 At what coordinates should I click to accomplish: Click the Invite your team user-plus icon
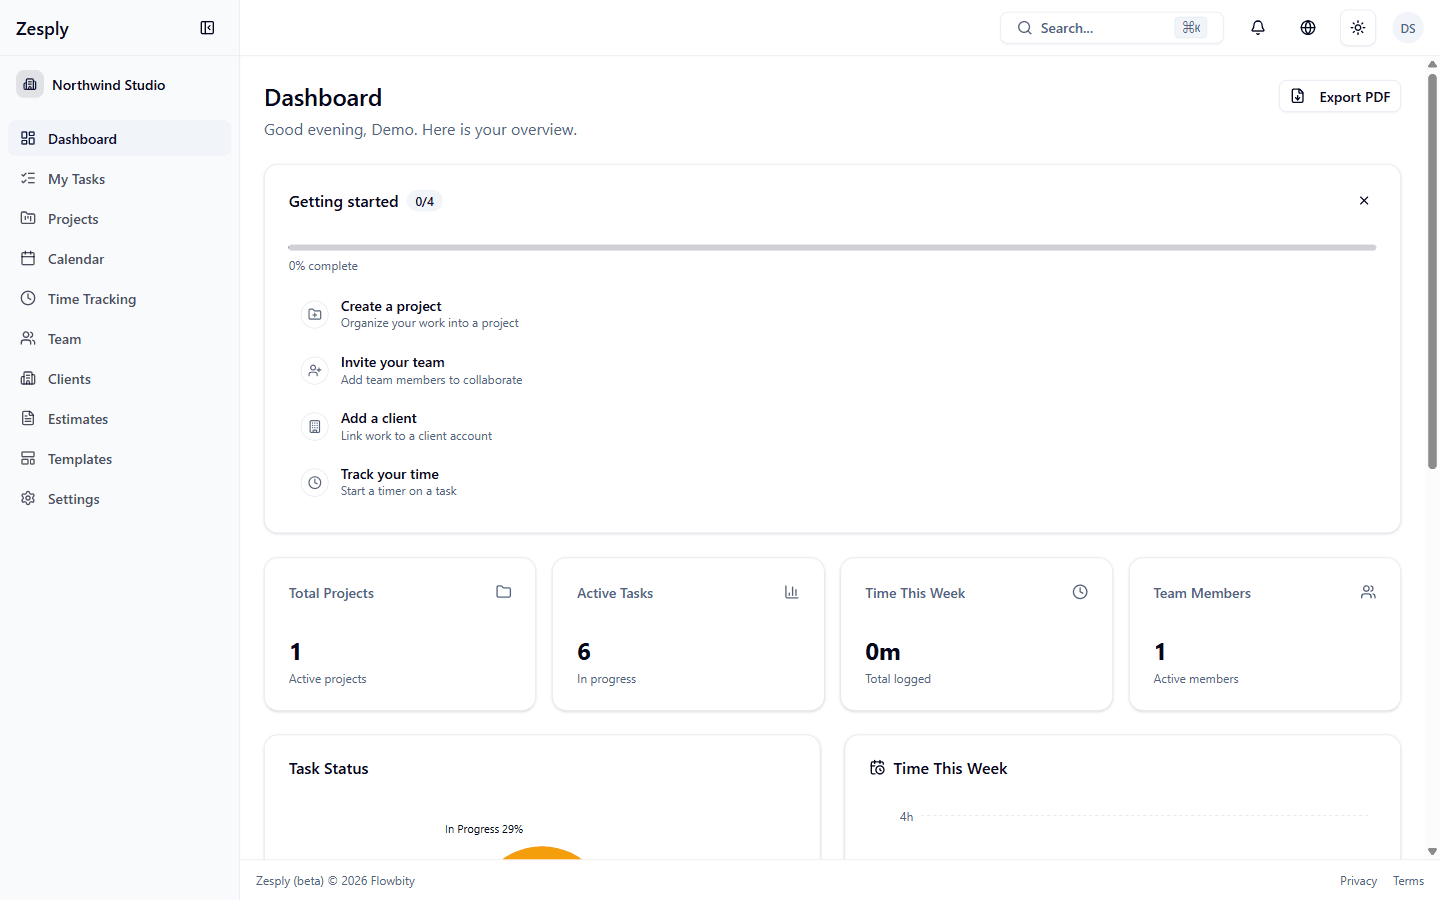click(x=315, y=370)
